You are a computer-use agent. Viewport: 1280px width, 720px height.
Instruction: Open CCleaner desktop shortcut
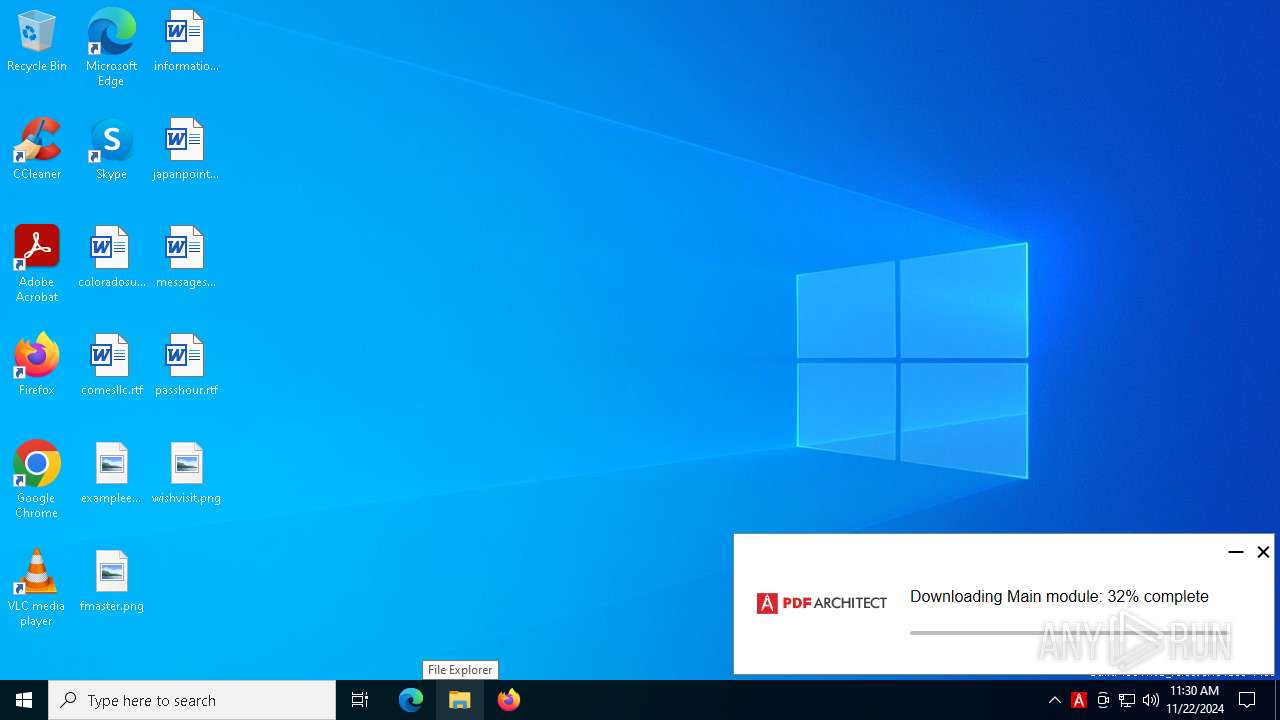pos(37,150)
